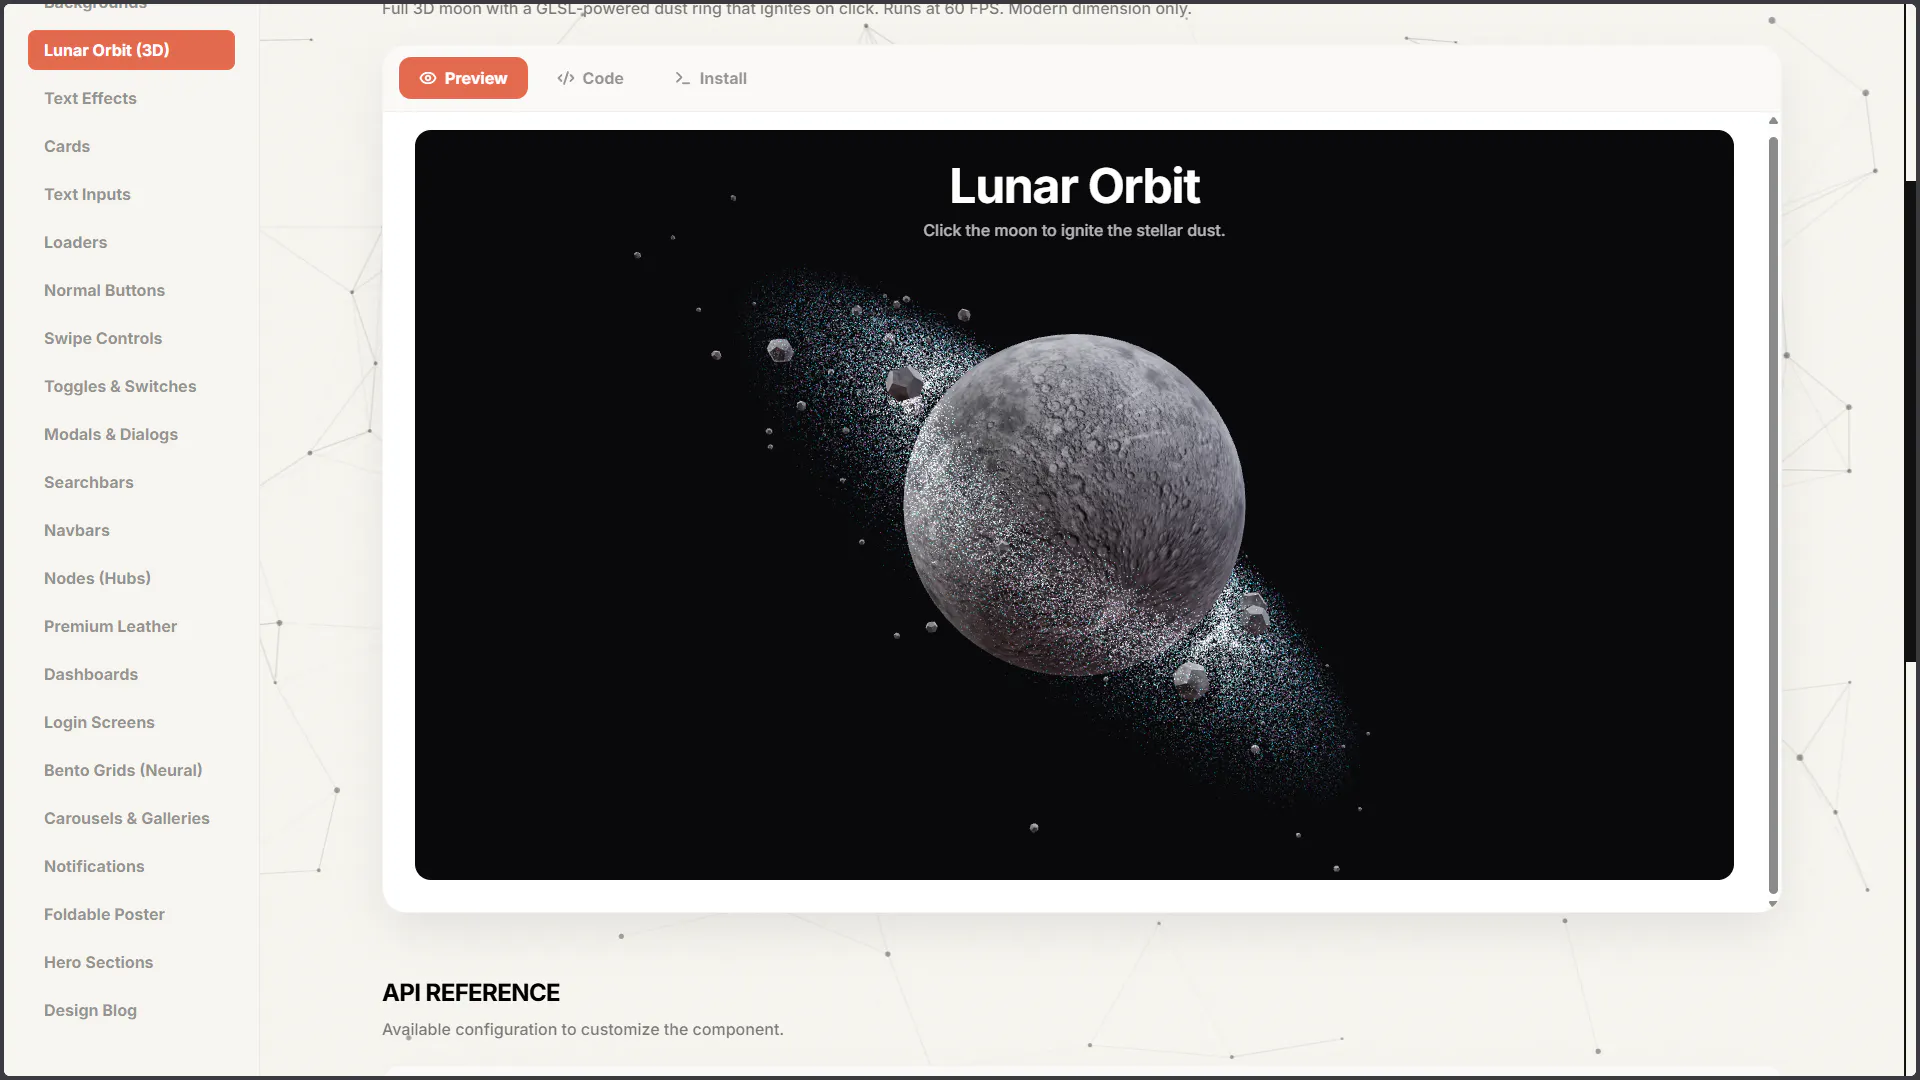Select Premium Leather item
The image size is (1920, 1080).
(x=131, y=626)
